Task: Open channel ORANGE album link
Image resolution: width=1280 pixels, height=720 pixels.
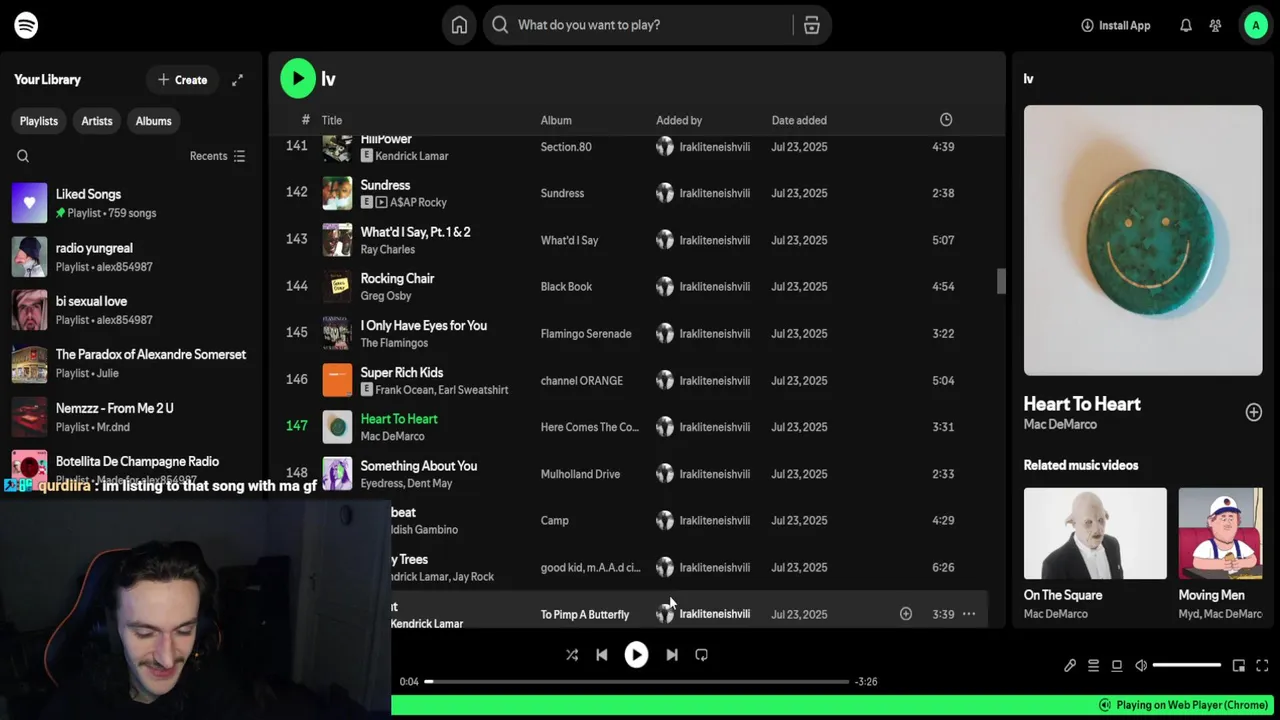Action: tap(582, 381)
